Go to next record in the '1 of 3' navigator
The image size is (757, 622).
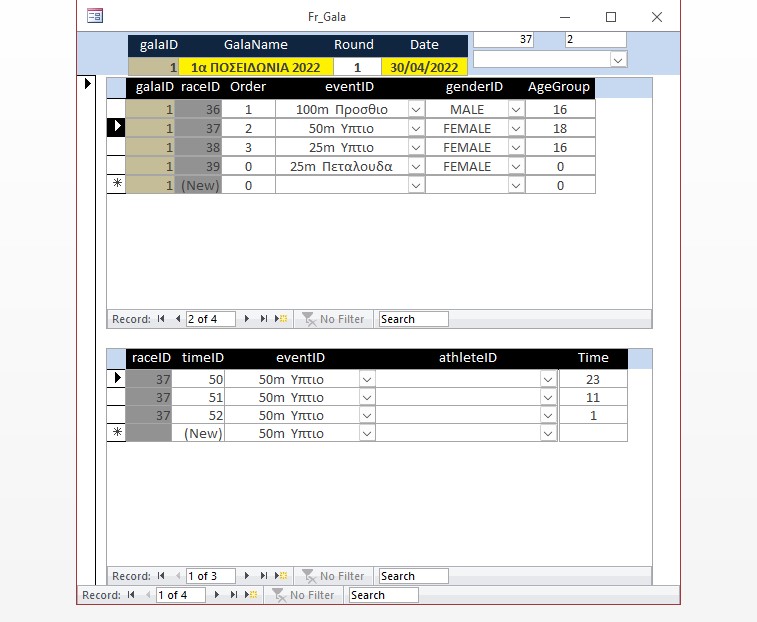tap(247, 576)
